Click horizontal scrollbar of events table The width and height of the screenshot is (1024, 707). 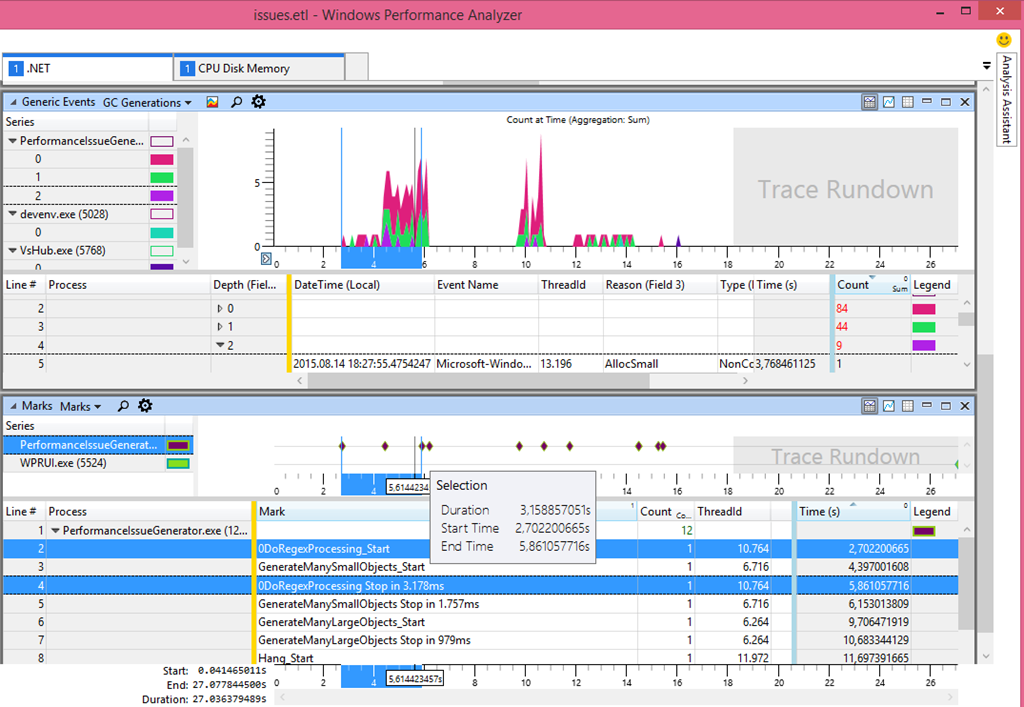point(479,381)
